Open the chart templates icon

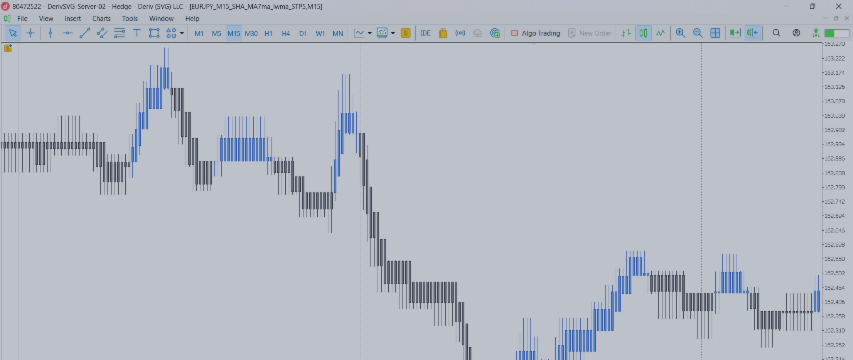coord(382,33)
